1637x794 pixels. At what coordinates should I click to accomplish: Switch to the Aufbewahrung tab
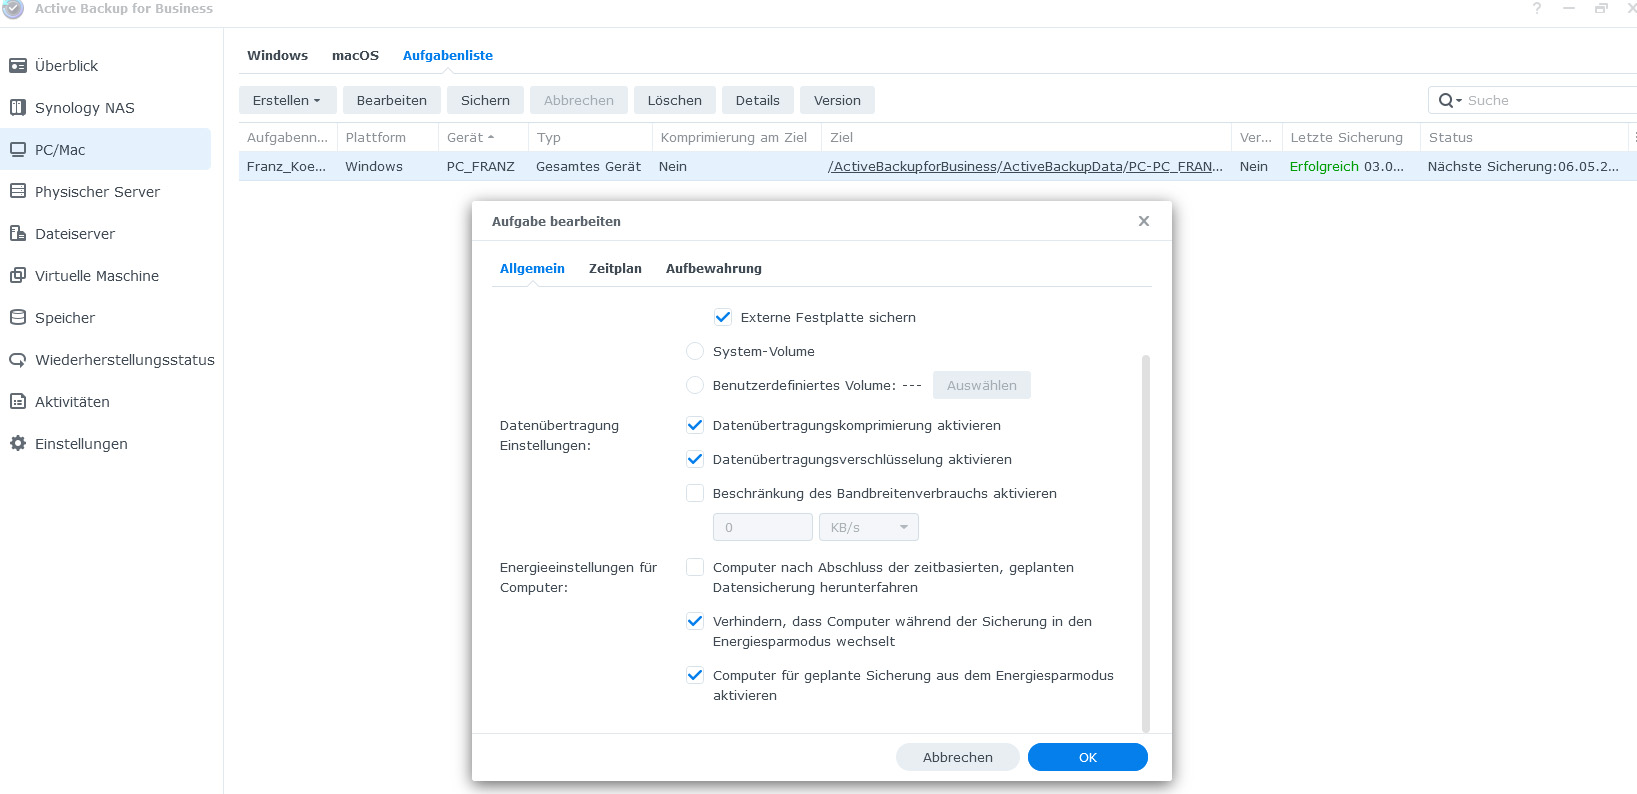coord(713,269)
